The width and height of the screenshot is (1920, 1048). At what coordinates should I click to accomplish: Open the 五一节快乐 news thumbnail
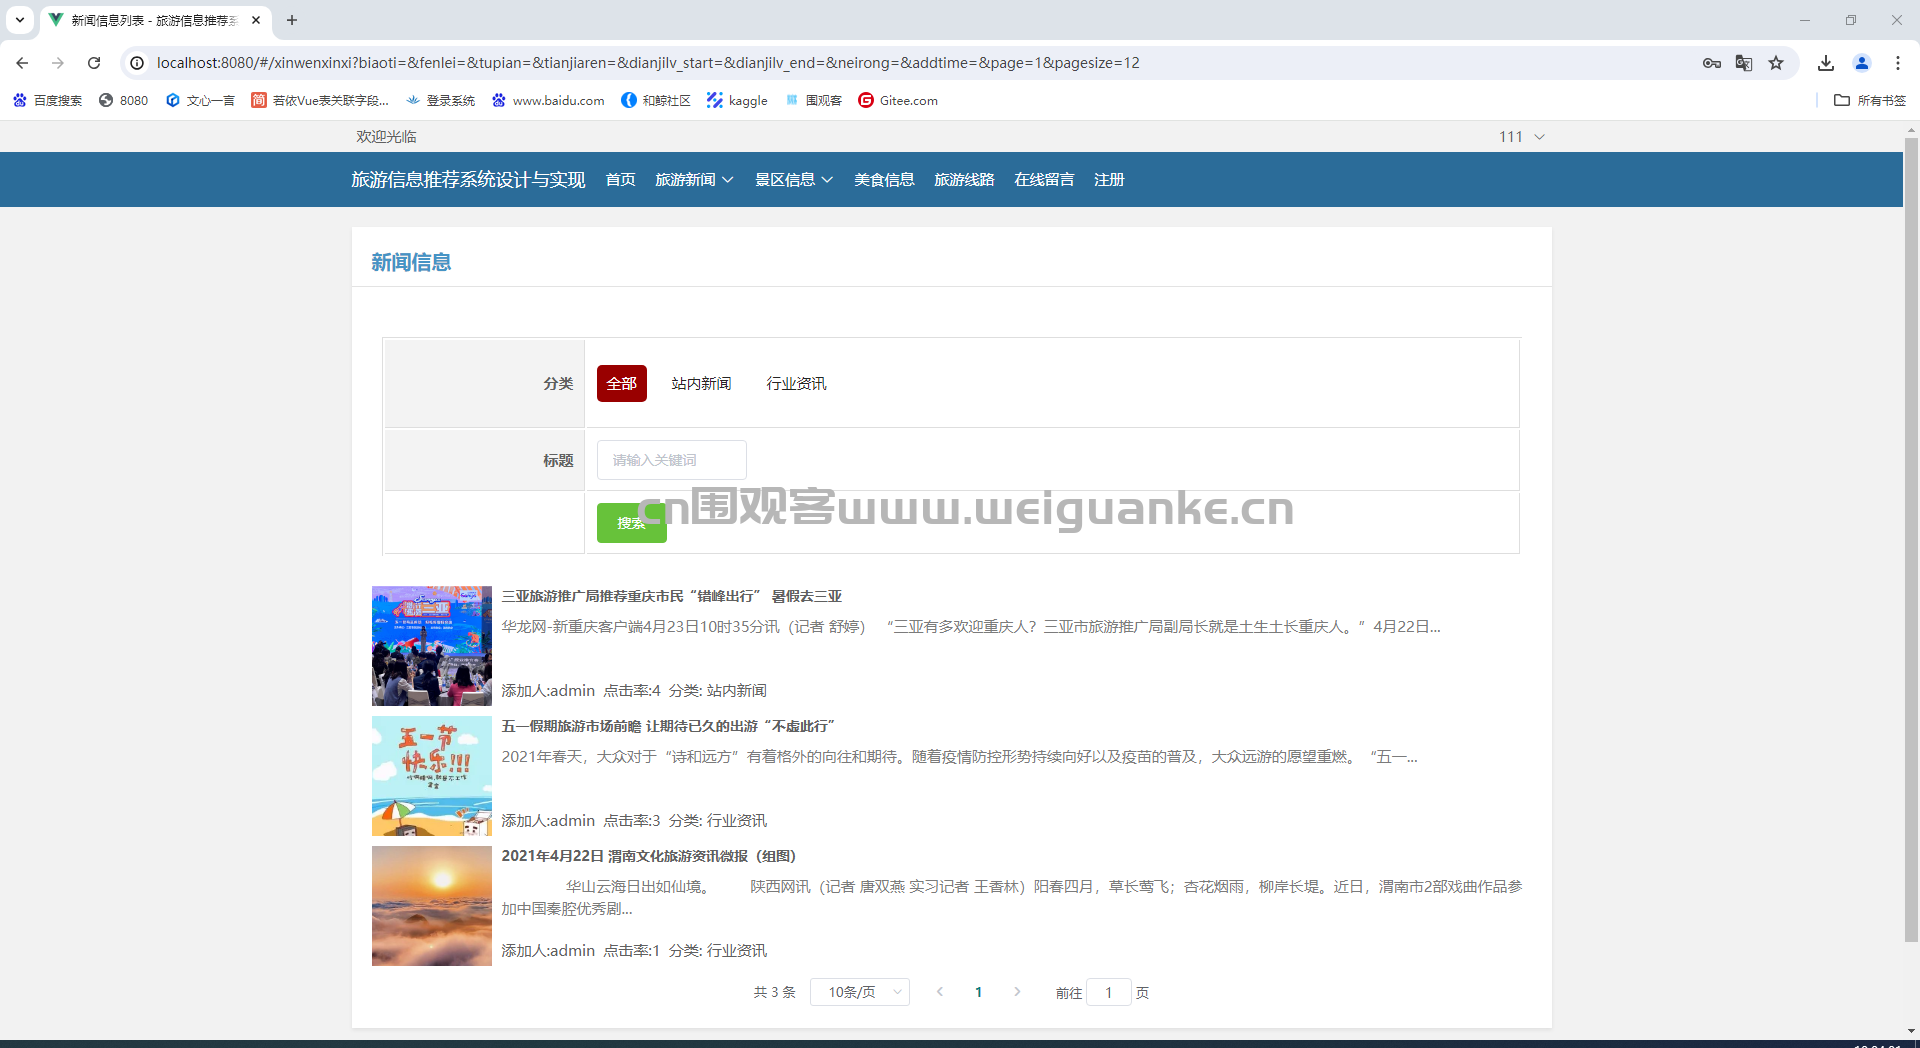pyautogui.click(x=432, y=776)
